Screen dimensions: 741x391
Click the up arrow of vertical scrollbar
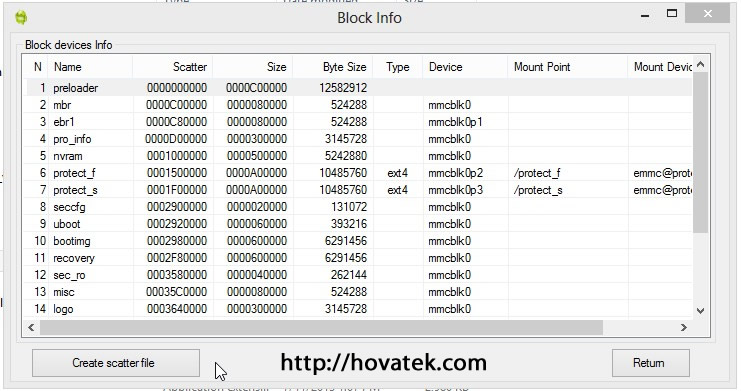pos(700,64)
